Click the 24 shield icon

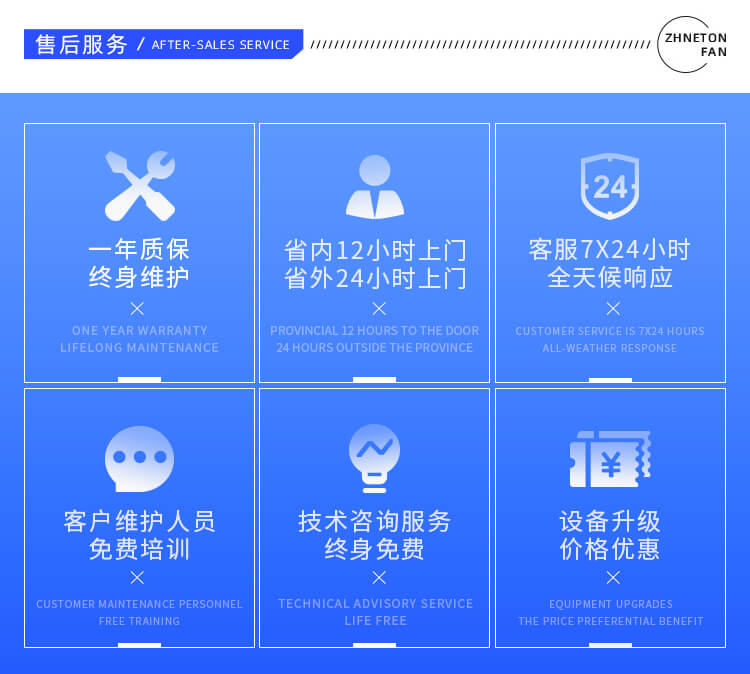point(610,186)
